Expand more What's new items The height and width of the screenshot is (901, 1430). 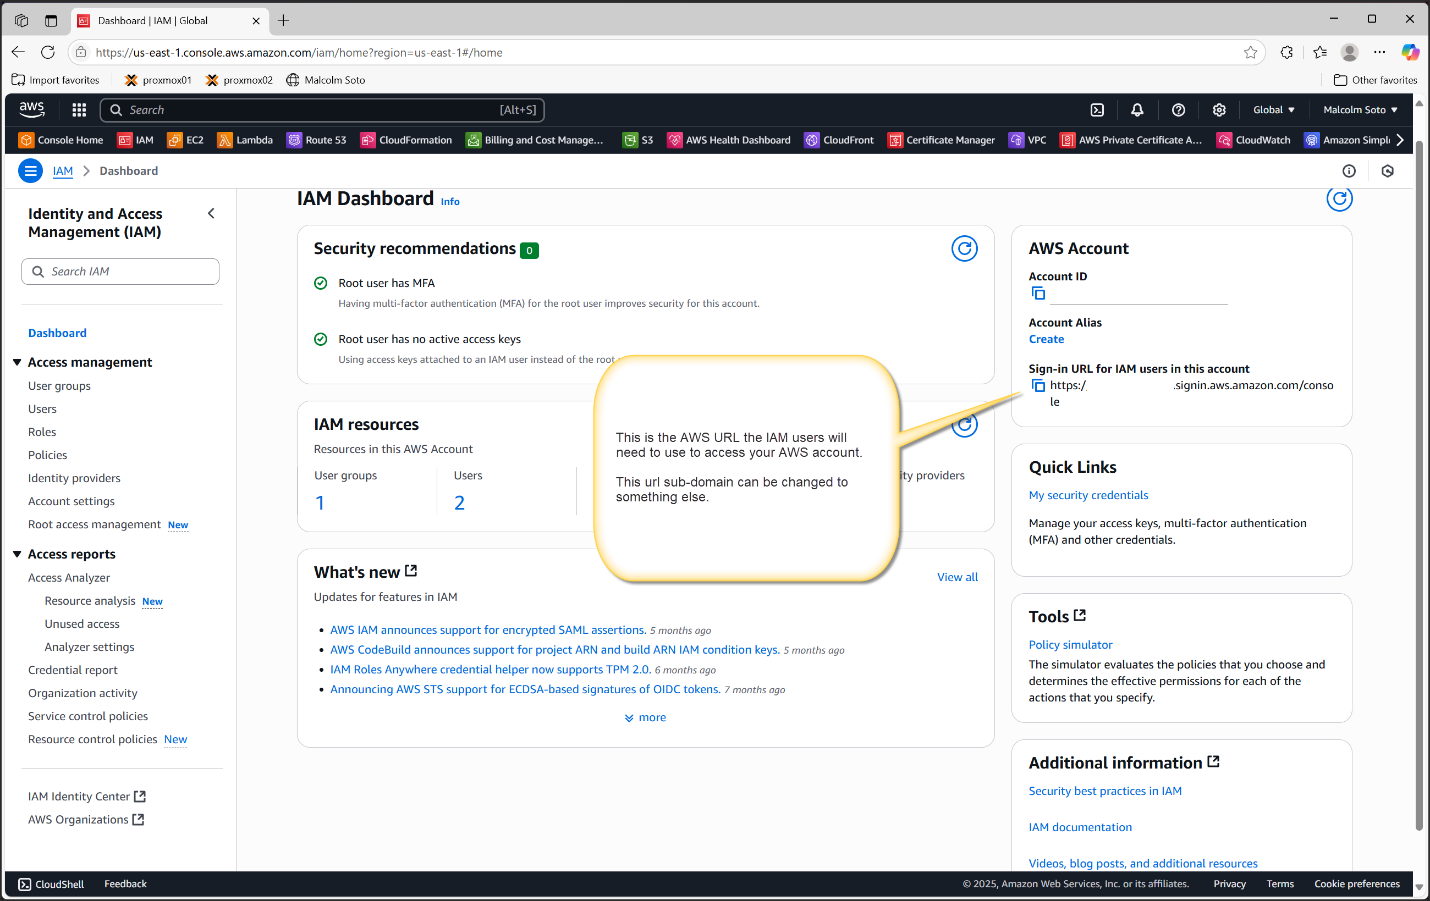645,718
